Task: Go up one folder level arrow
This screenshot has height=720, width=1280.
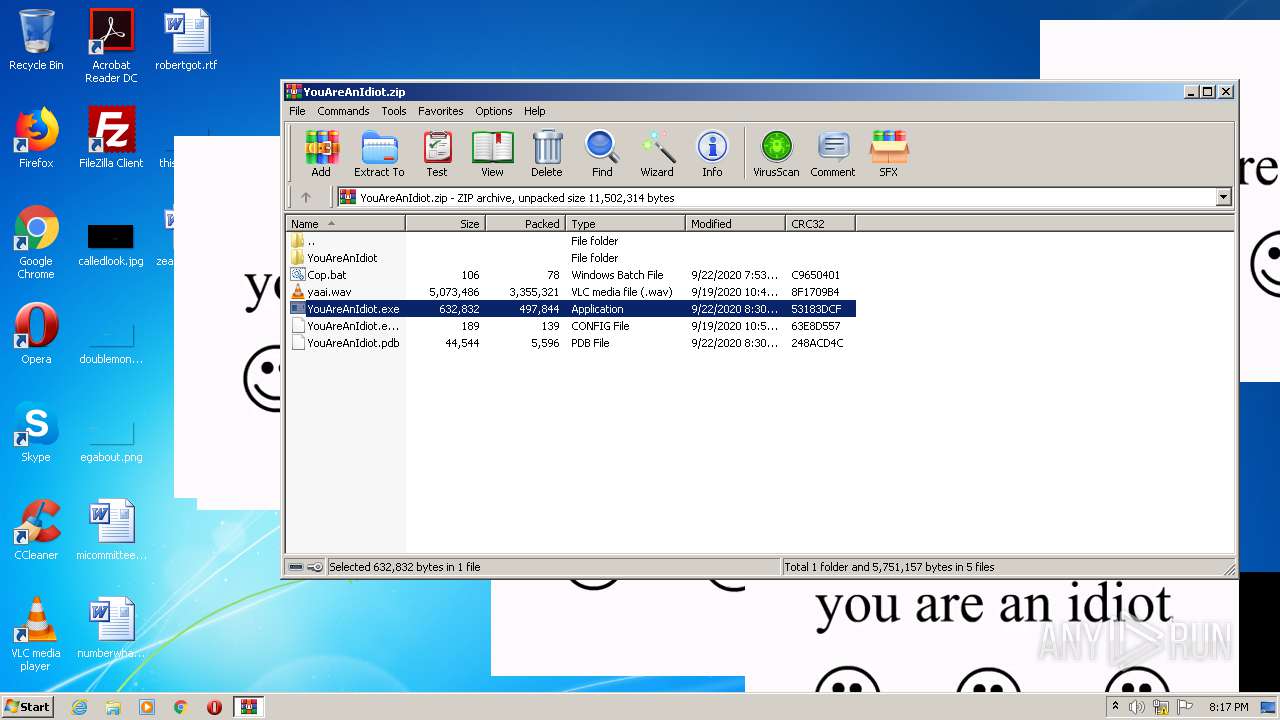Action: click(x=306, y=197)
